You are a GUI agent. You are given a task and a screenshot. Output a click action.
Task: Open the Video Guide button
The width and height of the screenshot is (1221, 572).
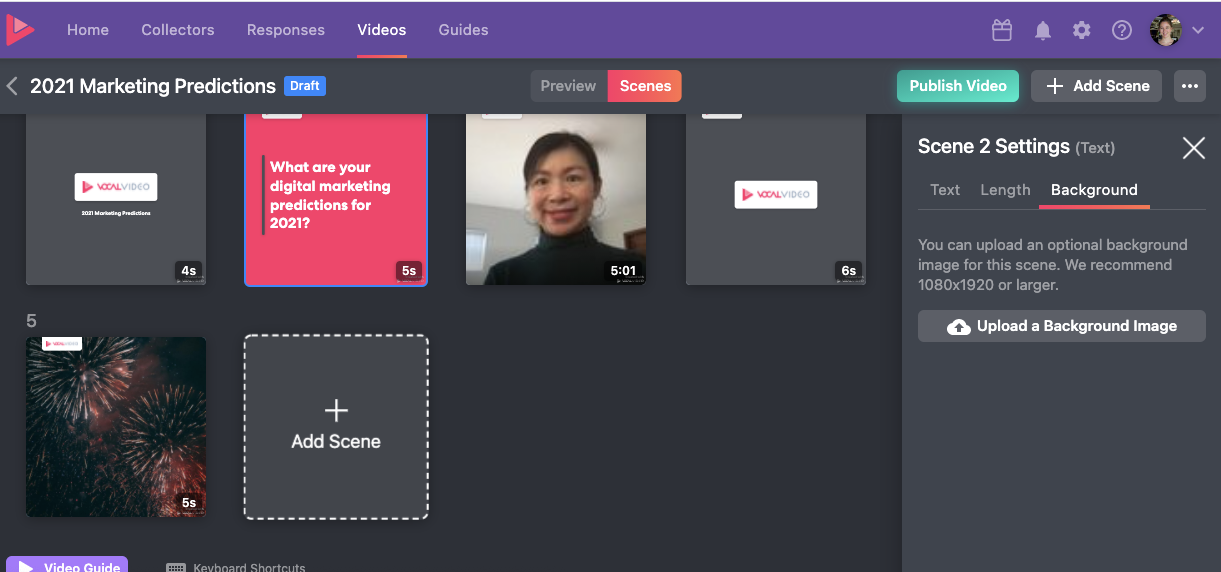click(x=67, y=566)
